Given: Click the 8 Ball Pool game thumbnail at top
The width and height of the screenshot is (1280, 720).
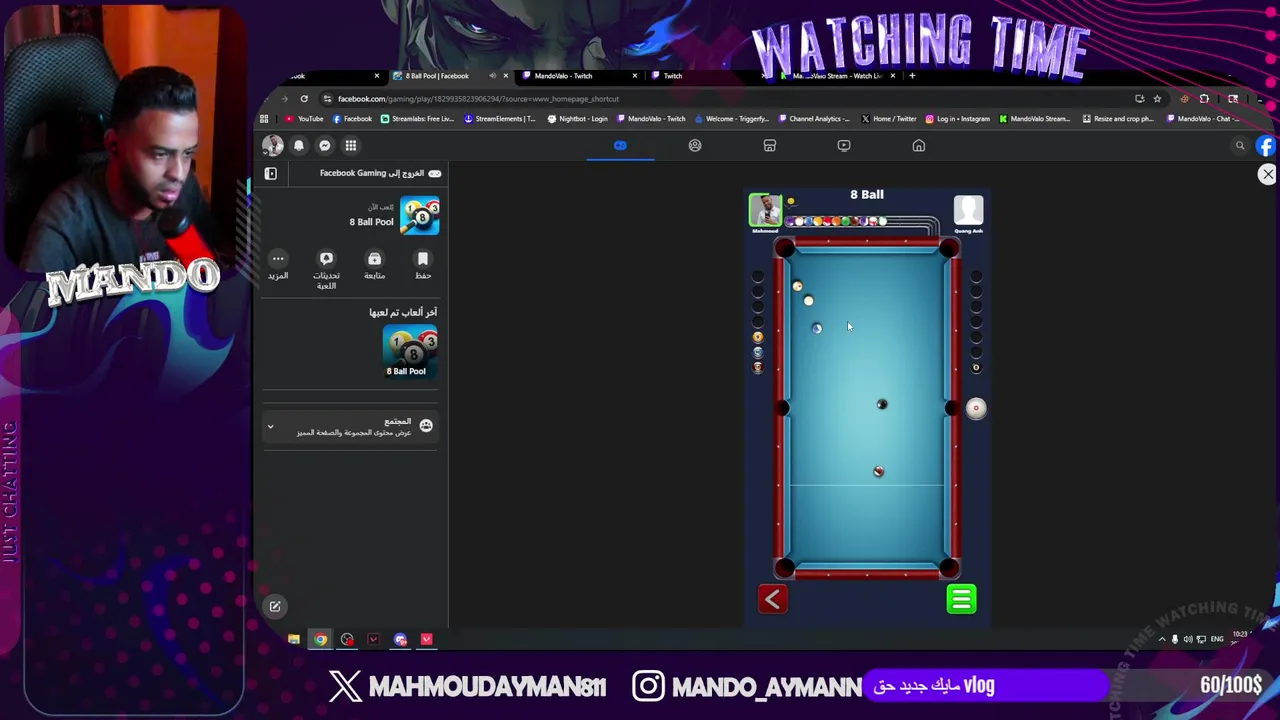Looking at the screenshot, I should click(420, 217).
